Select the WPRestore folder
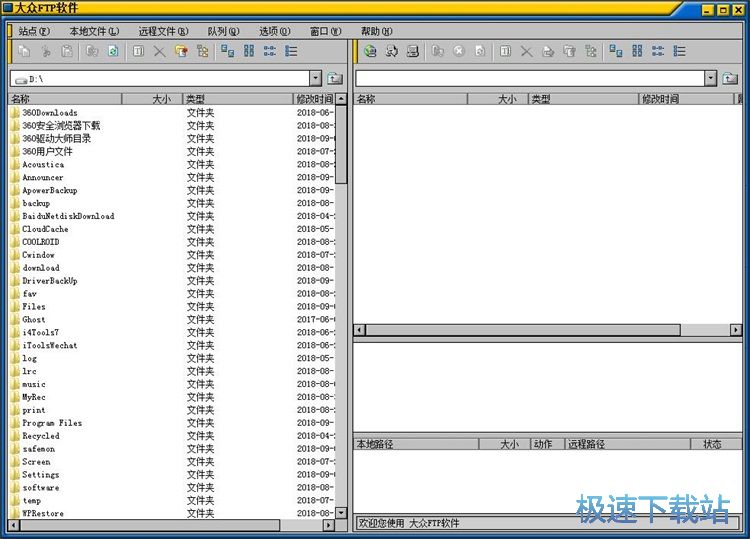 (43, 513)
